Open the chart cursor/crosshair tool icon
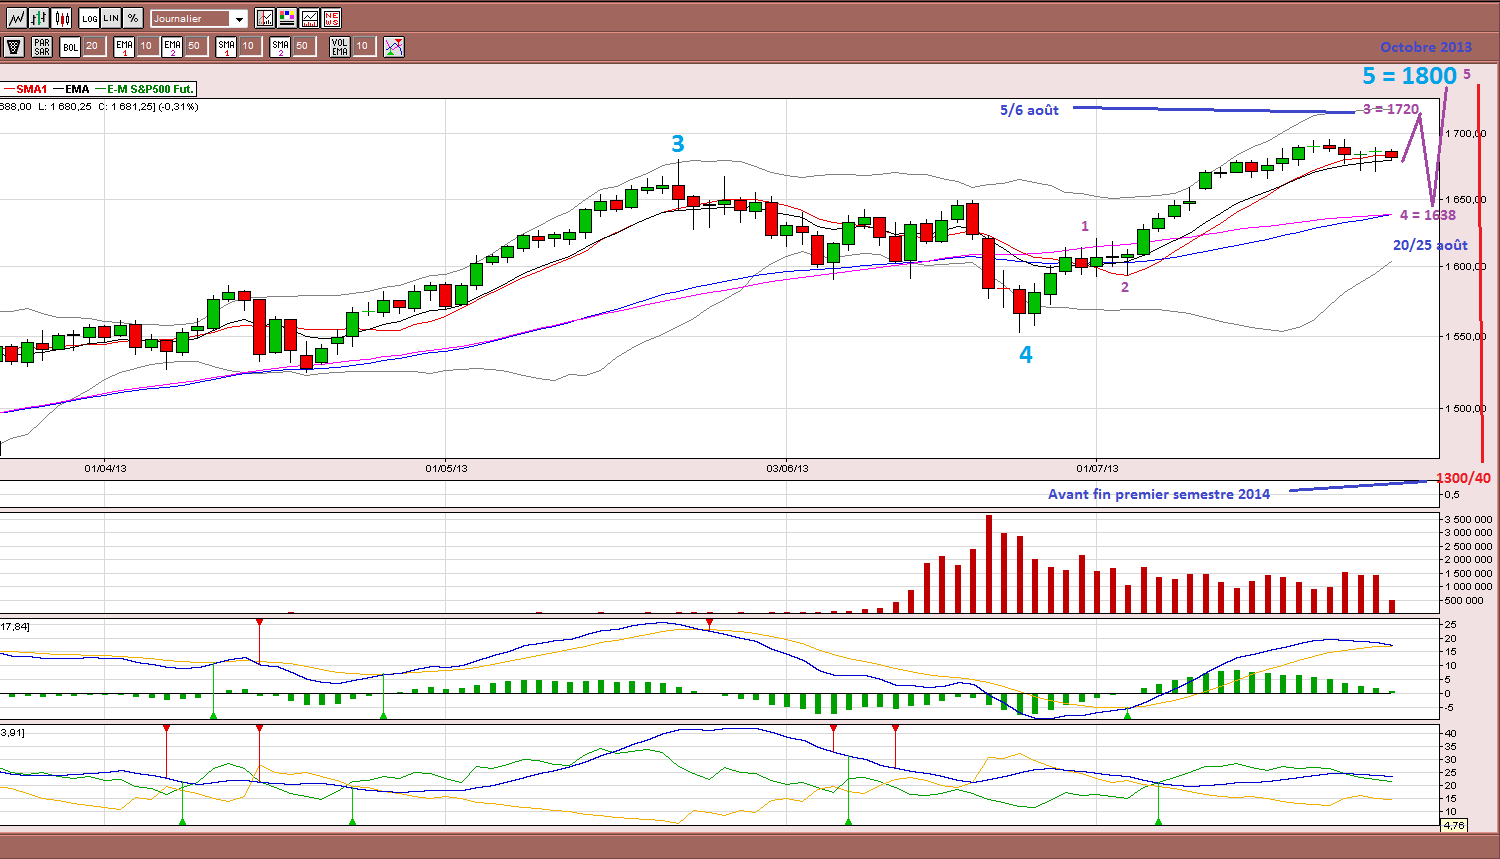This screenshot has width=1500, height=859. tap(265, 18)
